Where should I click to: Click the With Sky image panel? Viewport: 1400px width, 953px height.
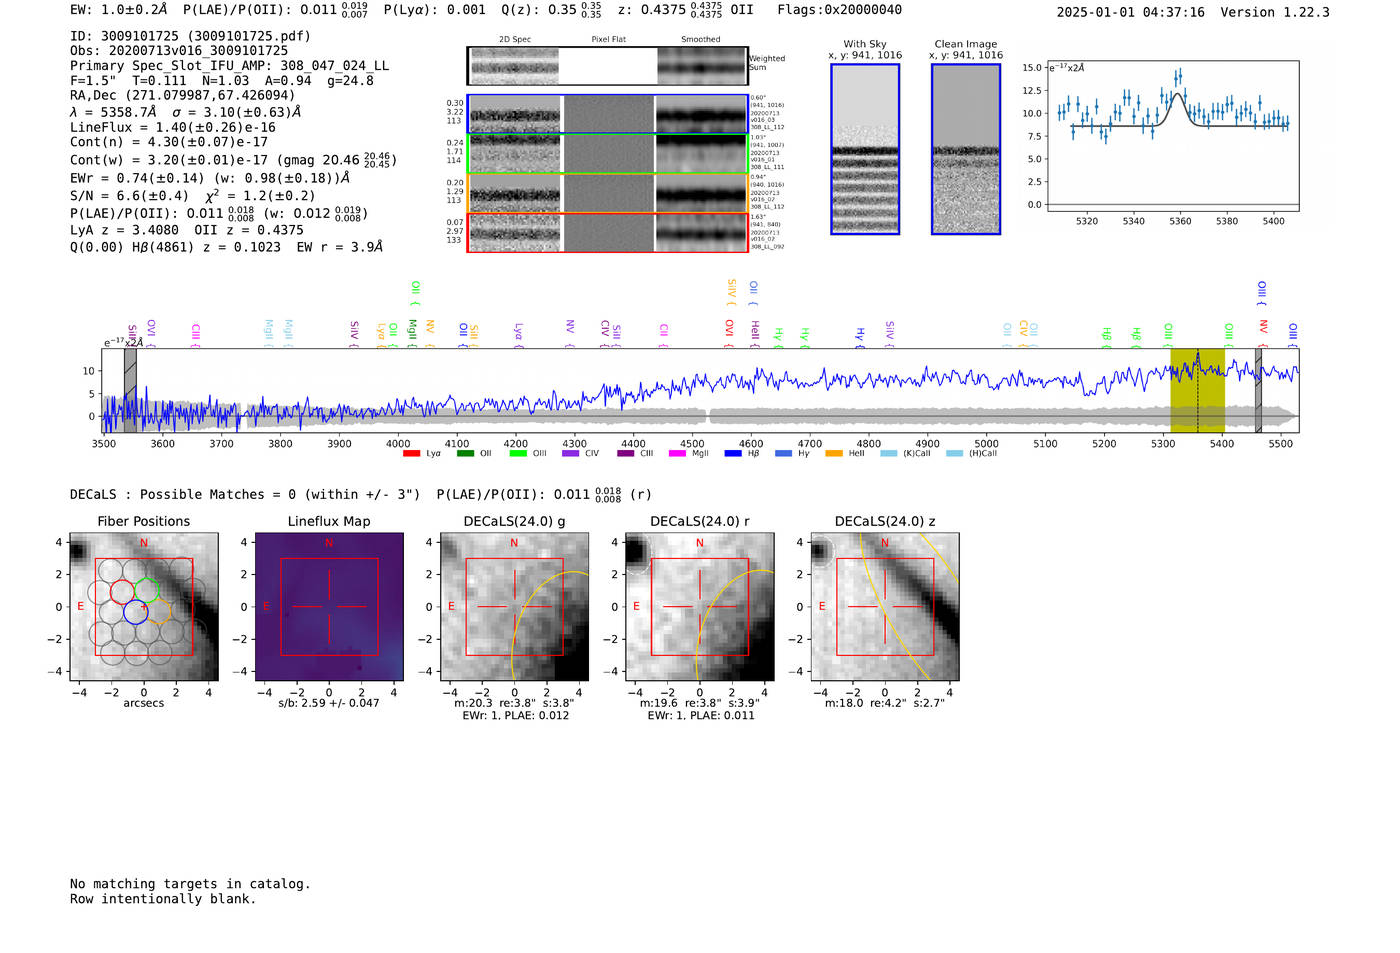[865, 149]
